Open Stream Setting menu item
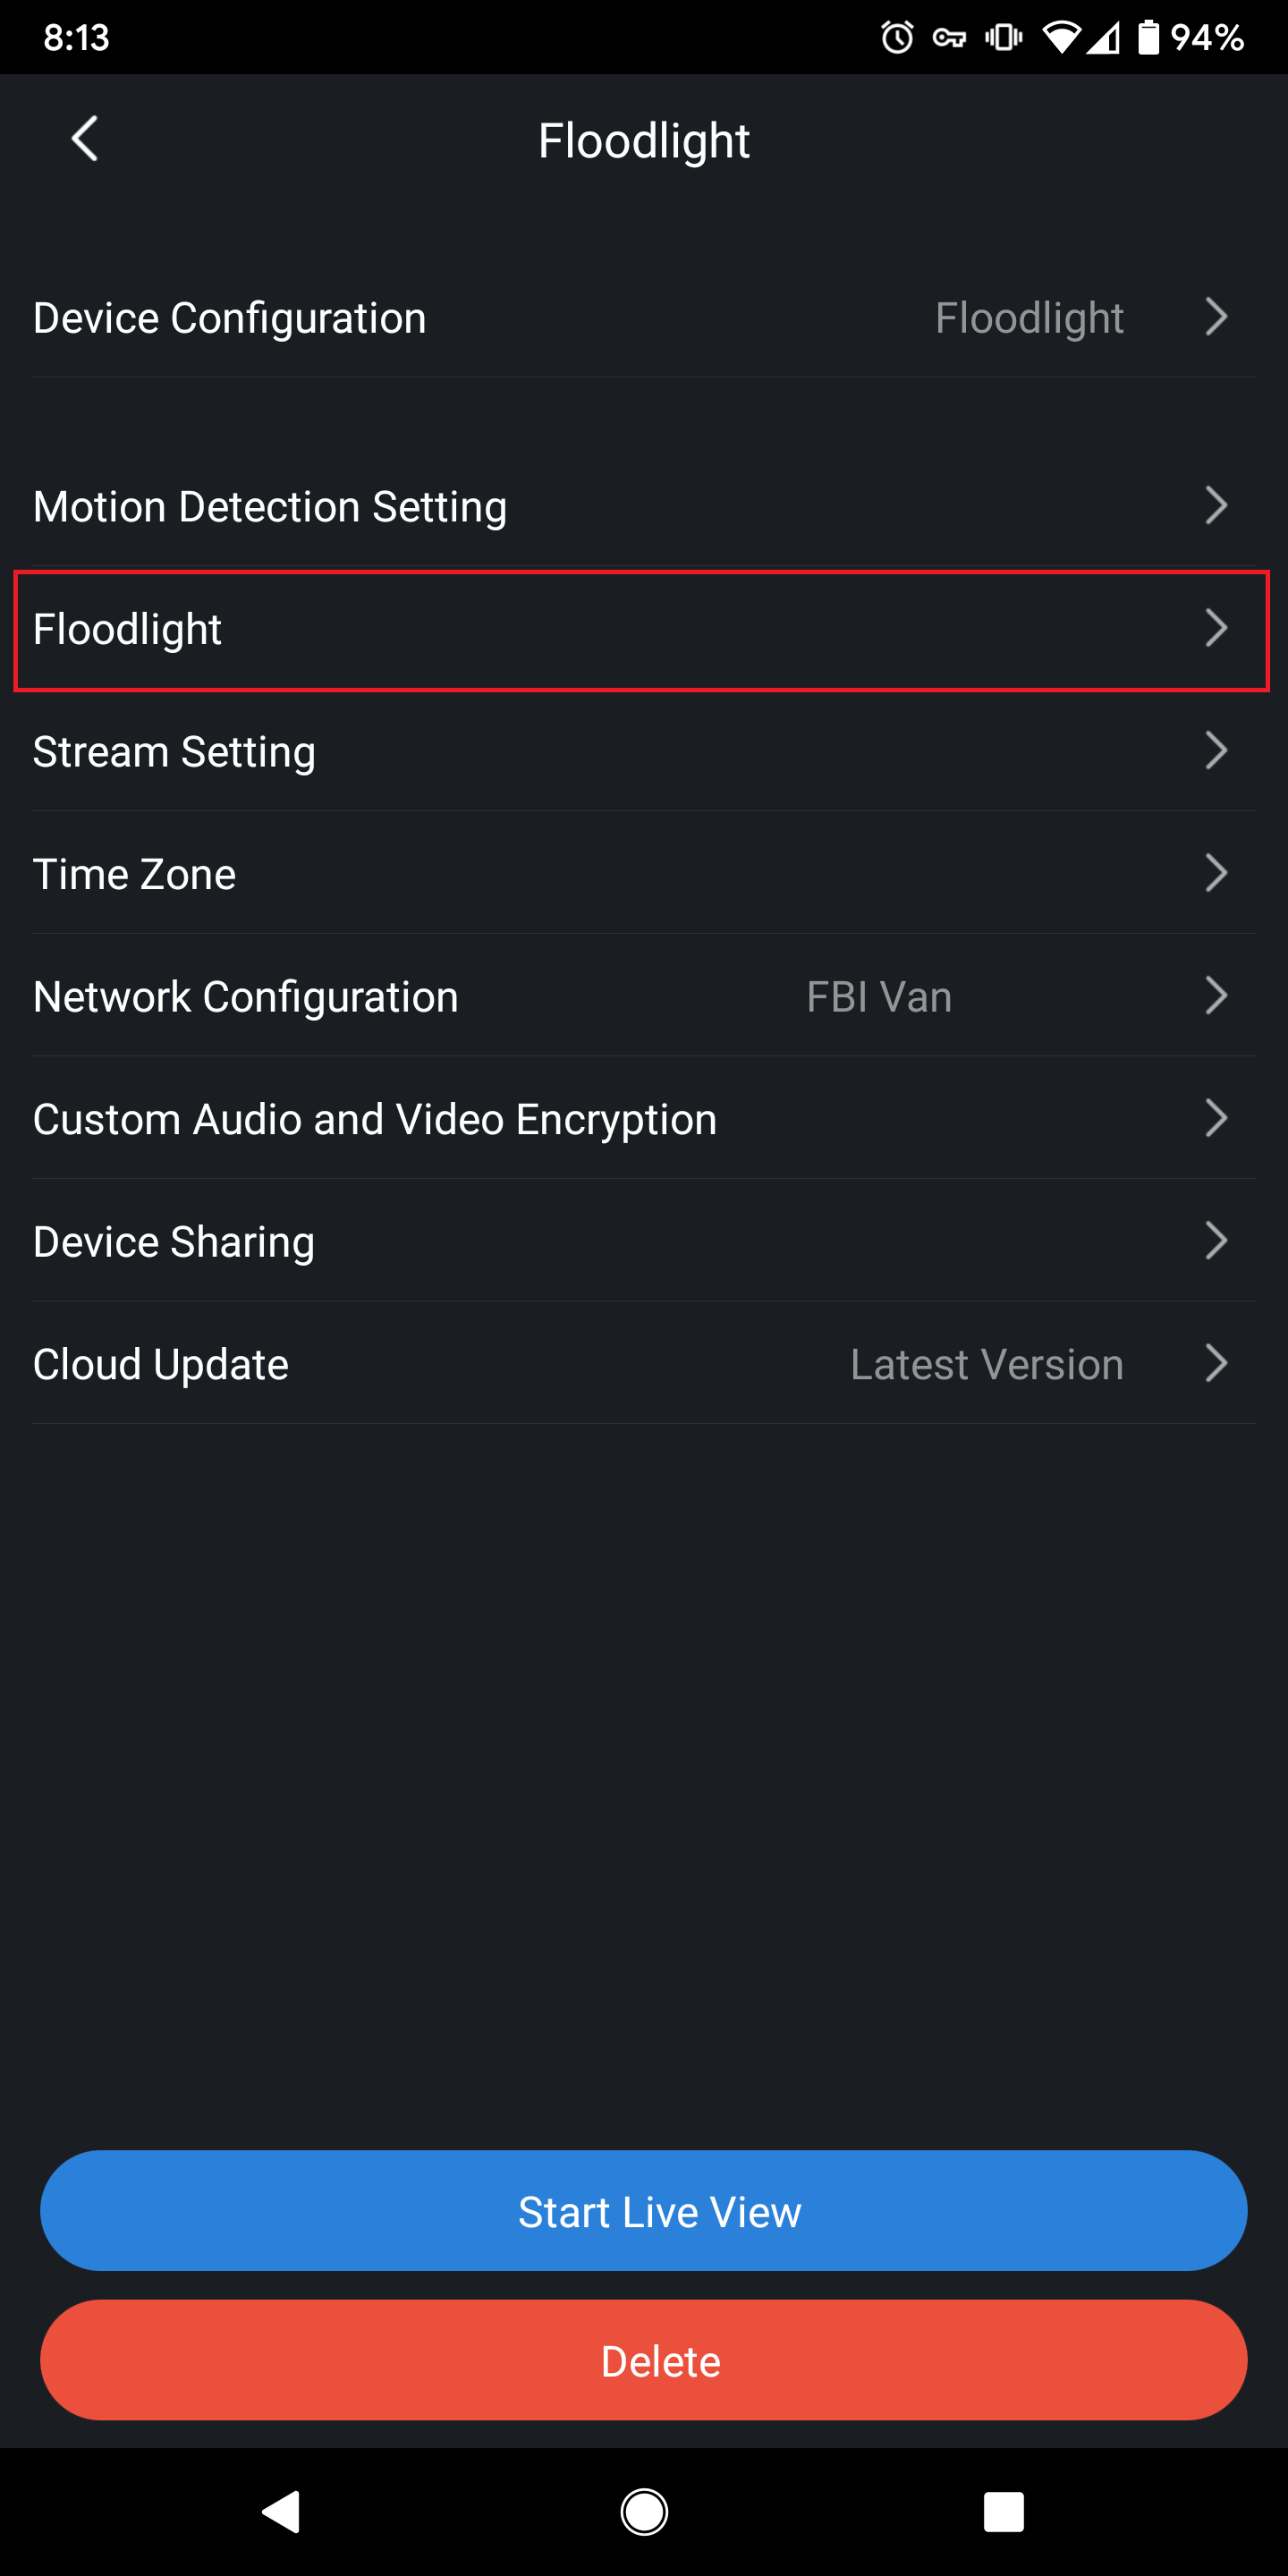Screen dimensions: 1288x2576 point(640,752)
